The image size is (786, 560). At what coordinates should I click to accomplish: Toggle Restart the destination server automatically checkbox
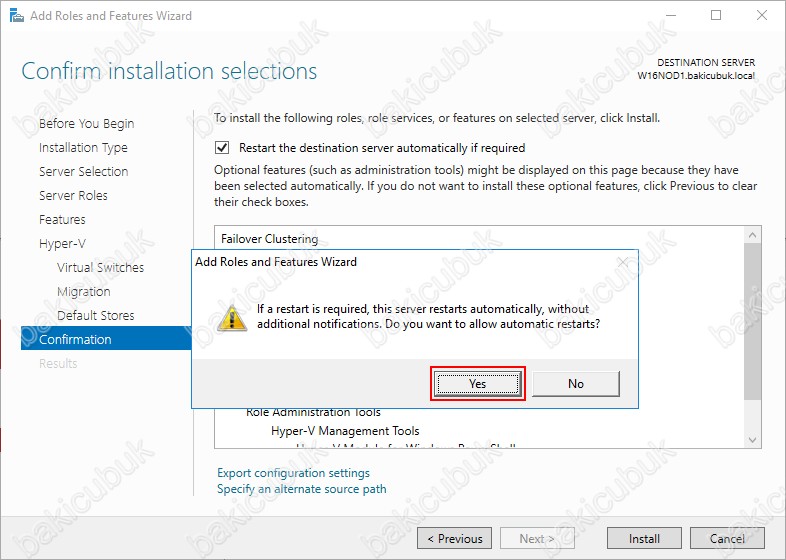coord(222,148)
